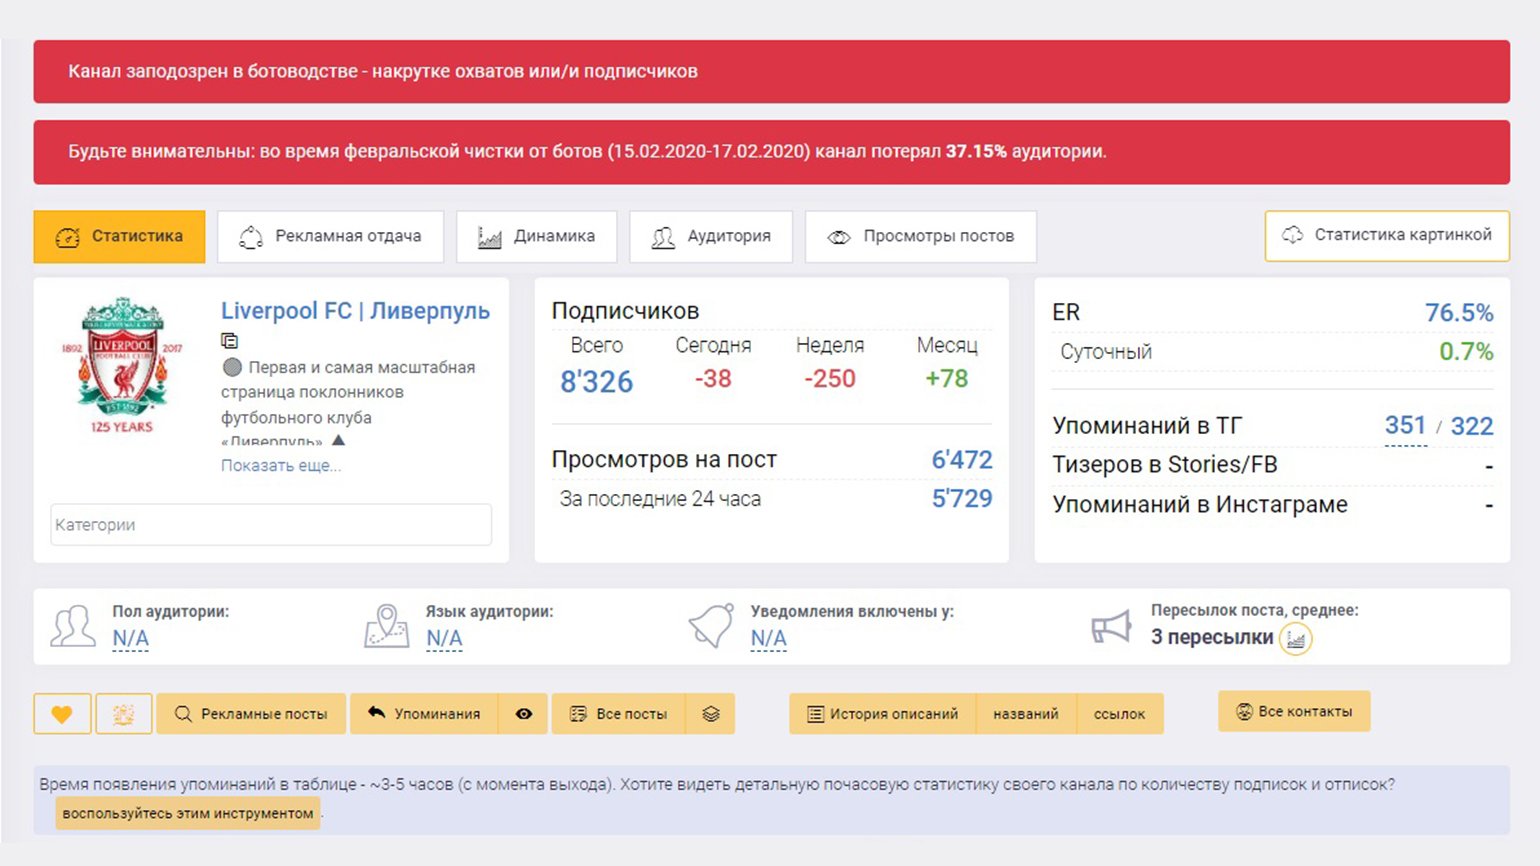Screen dimensions: 1540x866
Task: Collapse description with the triangle arrow
Action: point(338,440)
